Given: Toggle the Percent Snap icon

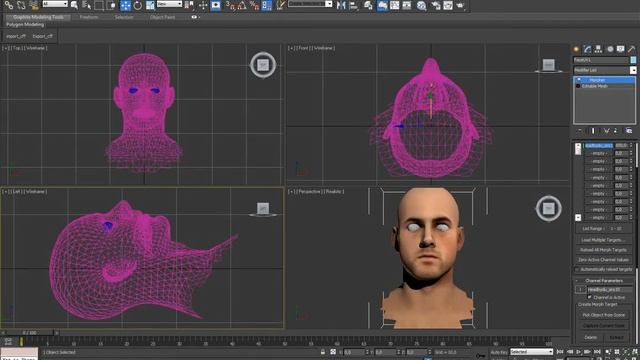Looking at the screenshot, I should coord(254,5).
